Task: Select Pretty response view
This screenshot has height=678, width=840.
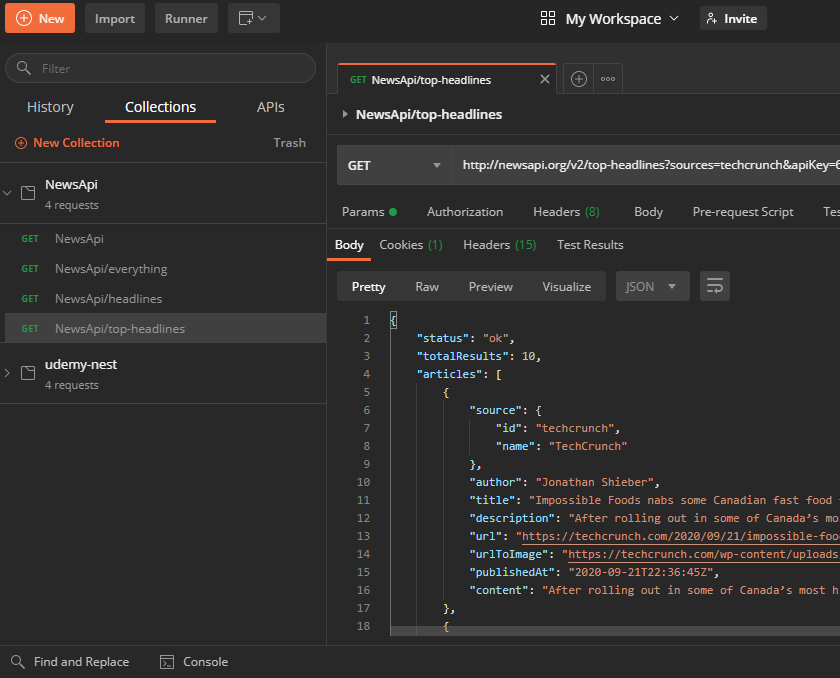Action: pos(369,287)
